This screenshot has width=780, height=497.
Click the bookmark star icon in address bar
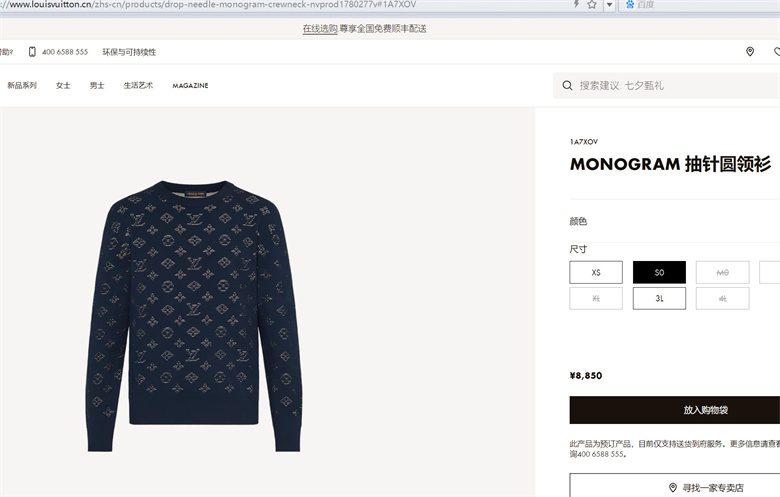pos(591,4)
